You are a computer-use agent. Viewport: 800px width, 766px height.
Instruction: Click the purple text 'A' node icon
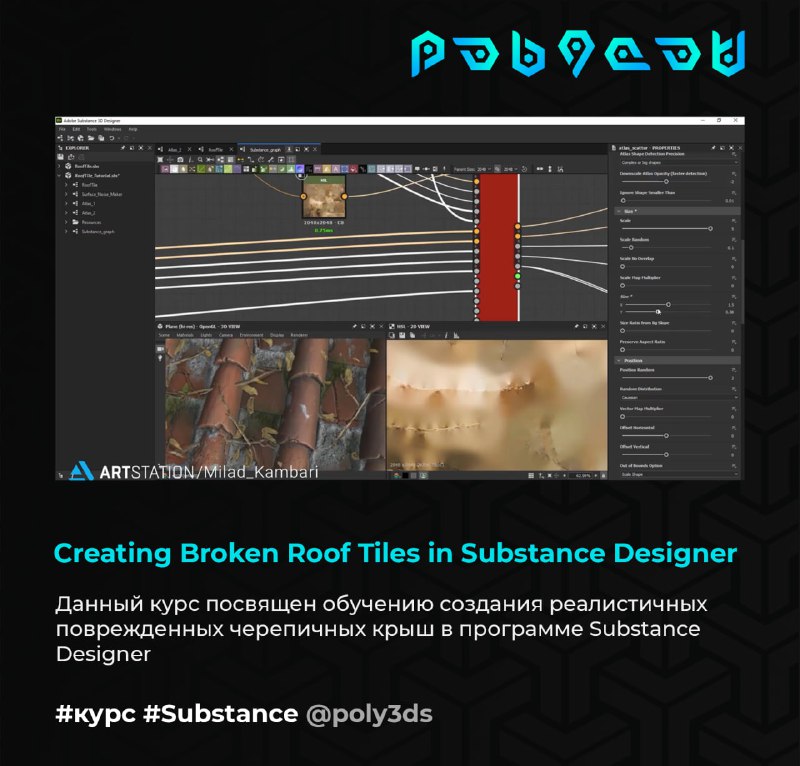pos(336,168)
